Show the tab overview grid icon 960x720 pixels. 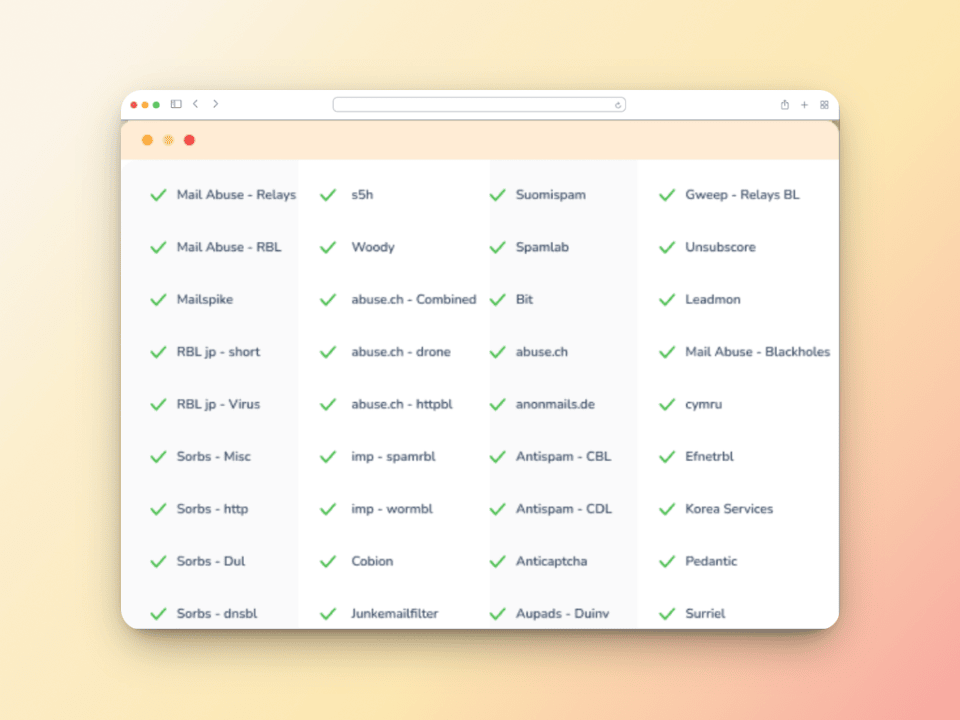pyautogui.click(x=825, y=105)
